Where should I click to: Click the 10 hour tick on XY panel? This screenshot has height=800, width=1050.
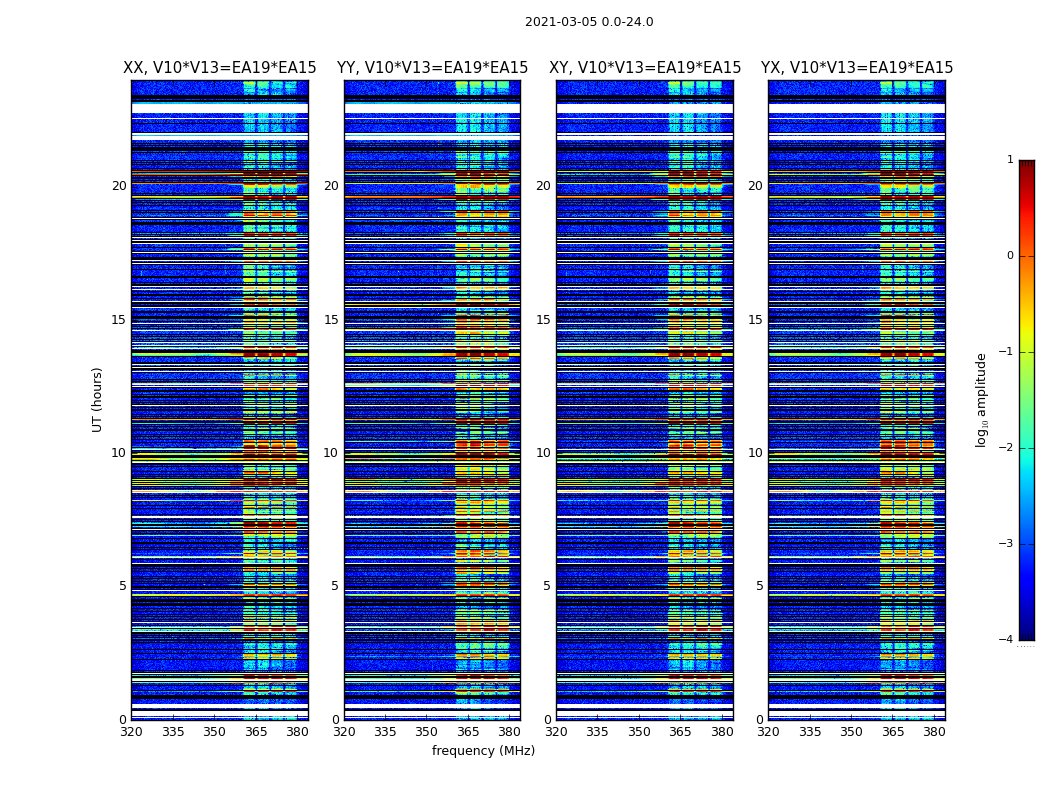point(543,453)
